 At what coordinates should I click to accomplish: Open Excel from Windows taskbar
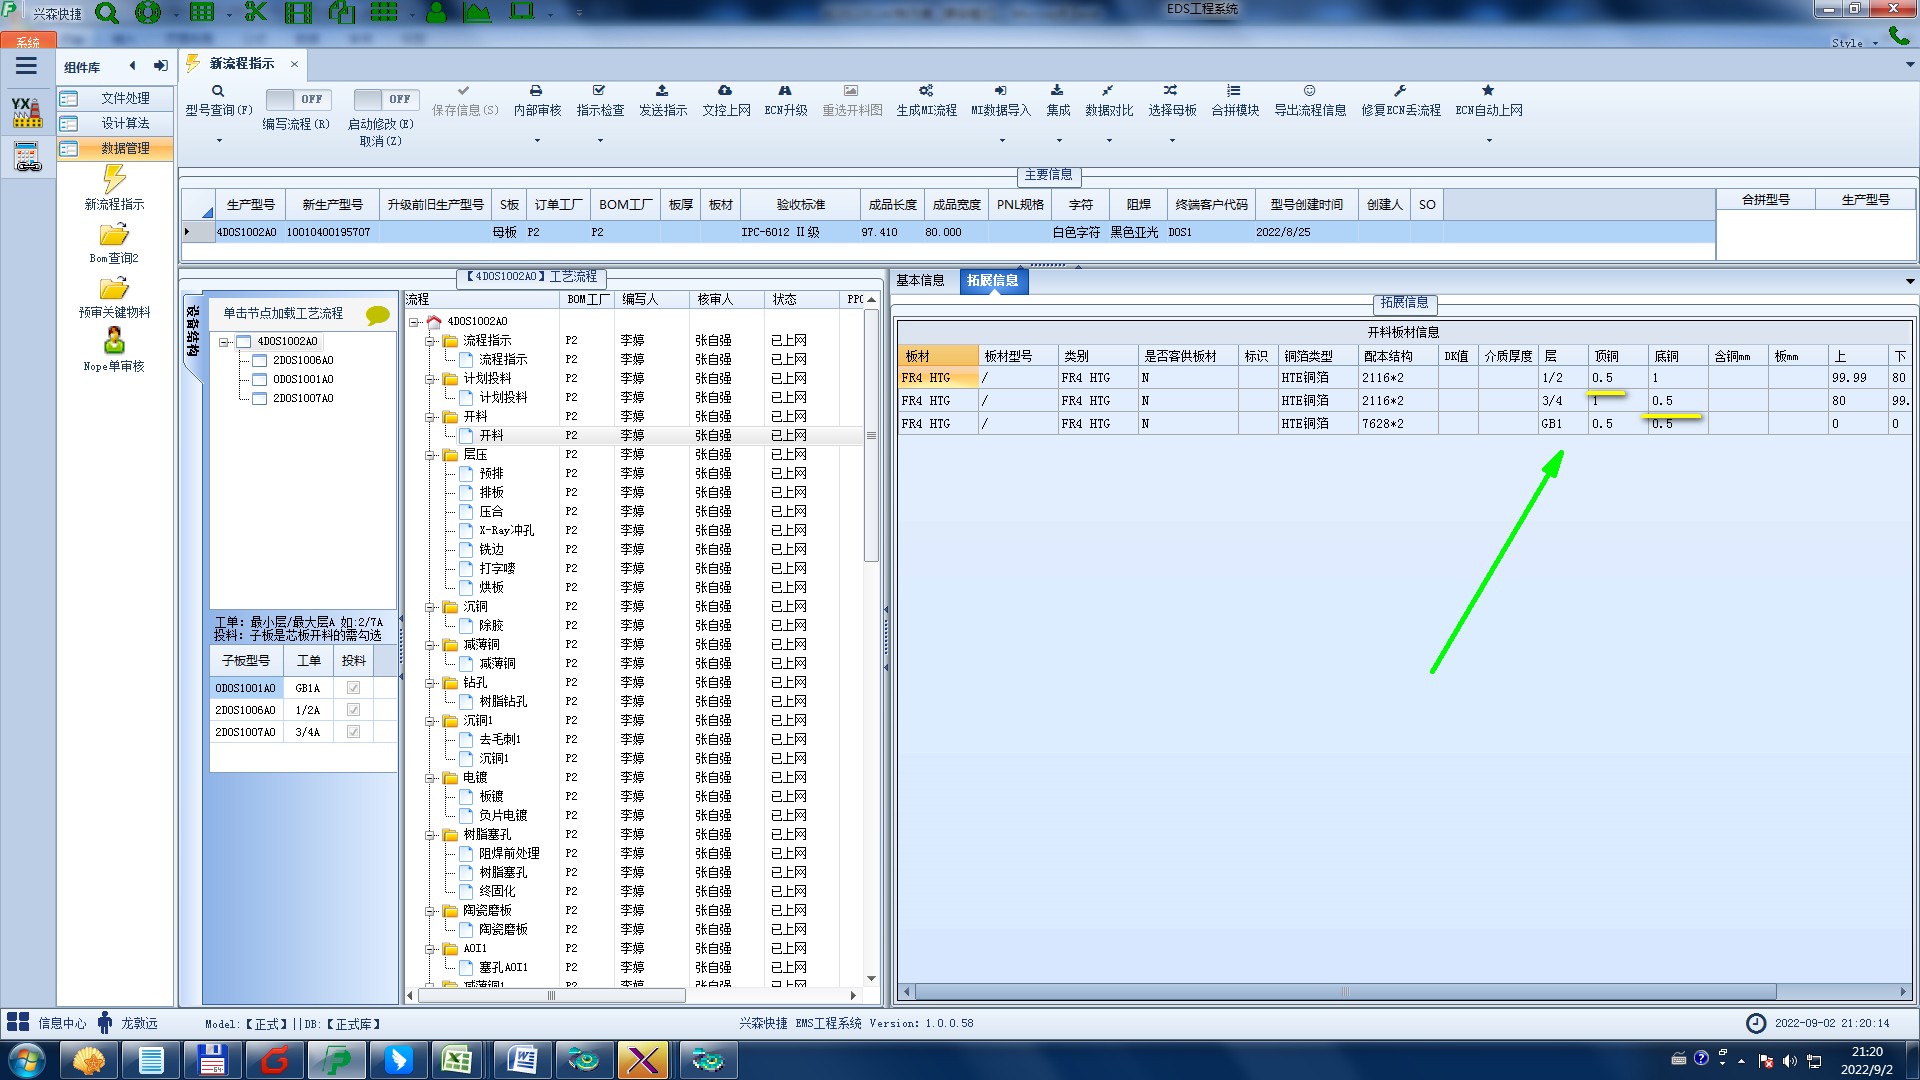pos(458,1060)
